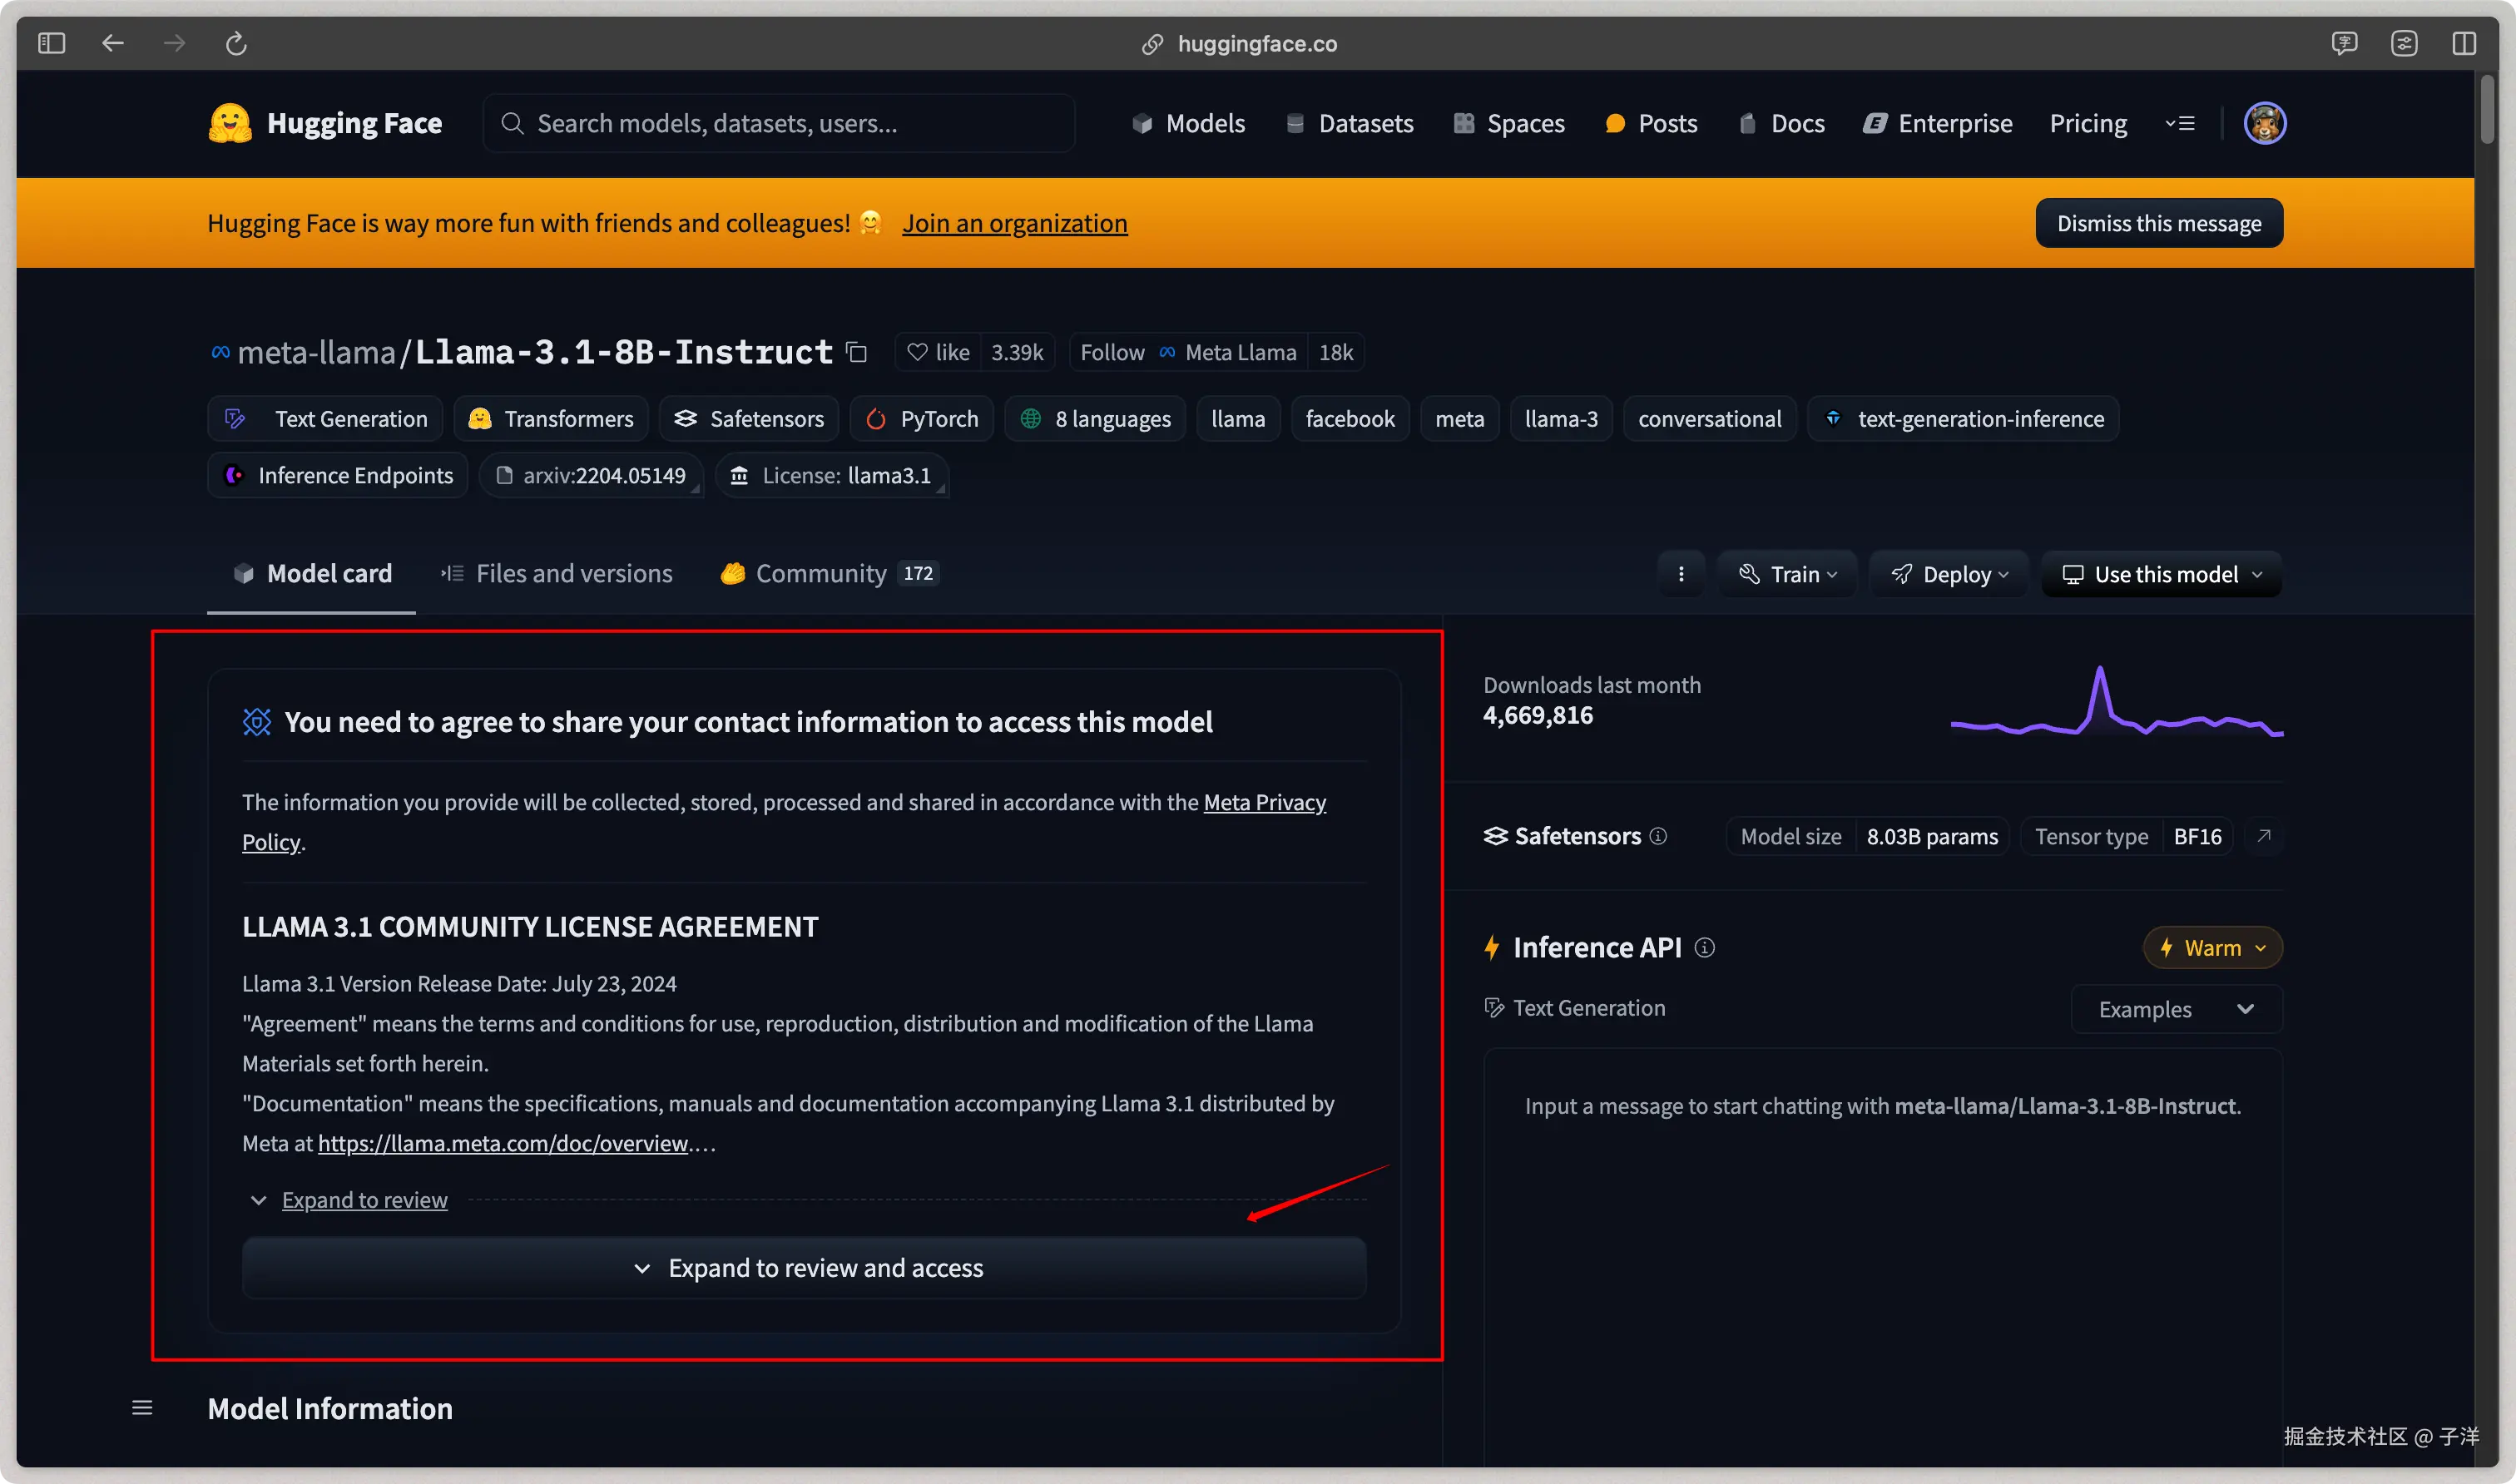Click the Inference API info icon
The image size is (2516, 1484).
point(1705,947)
